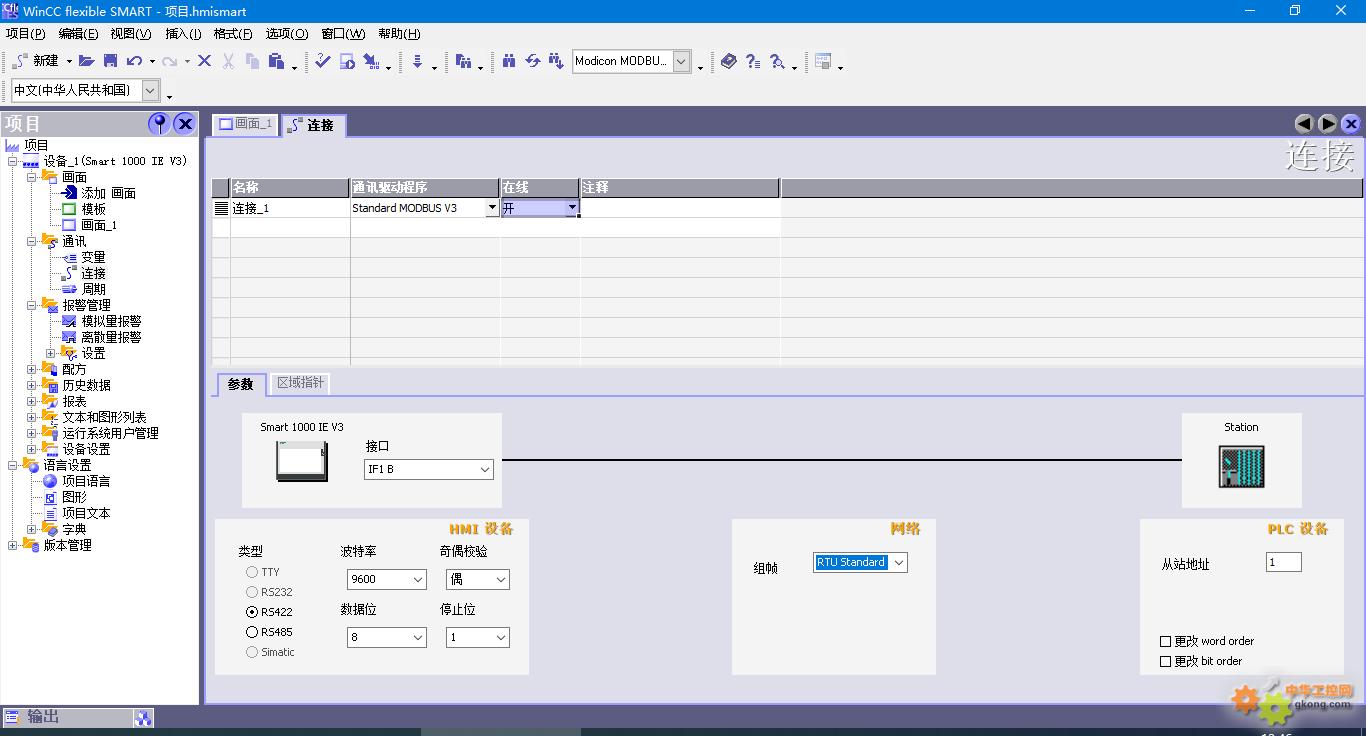Select 添加 画面 in the project tree
This screenshot has height=736, width=1366.
pos(108,193)
